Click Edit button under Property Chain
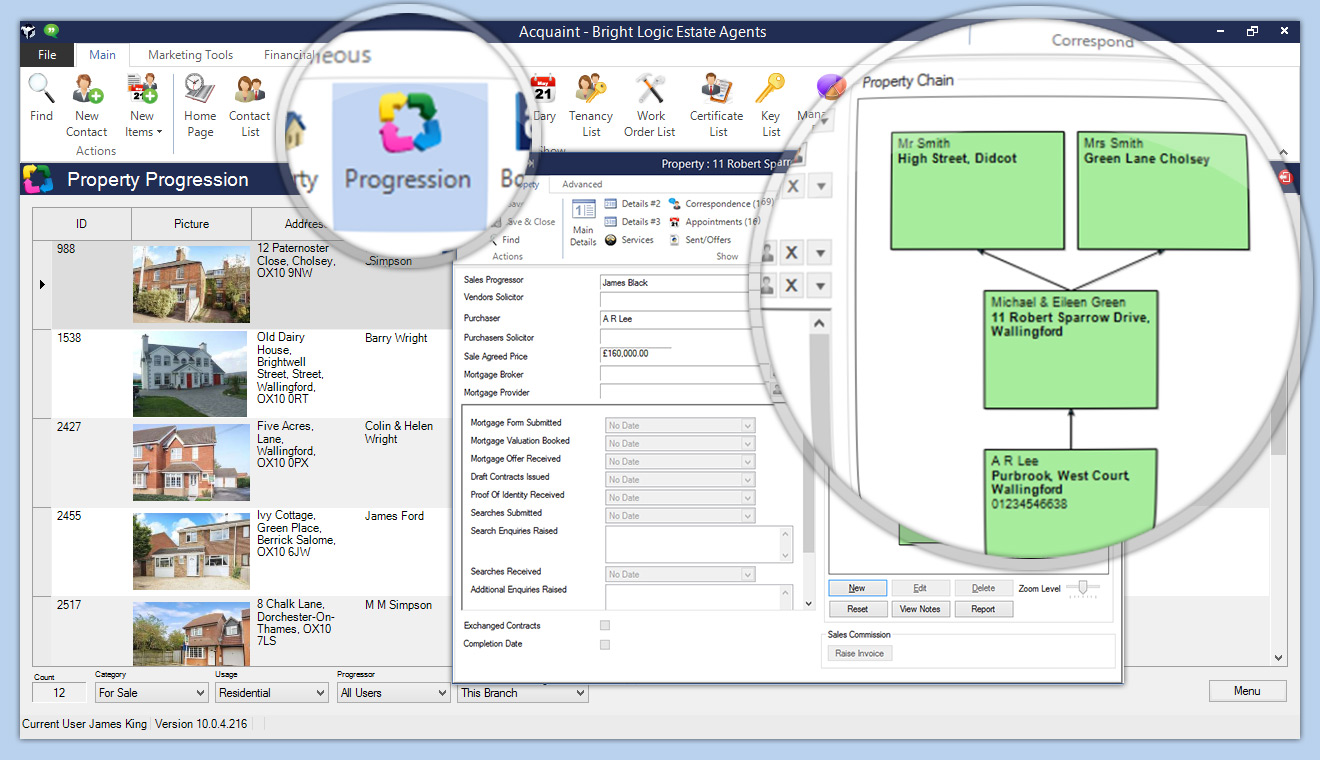 click(920, 588)
